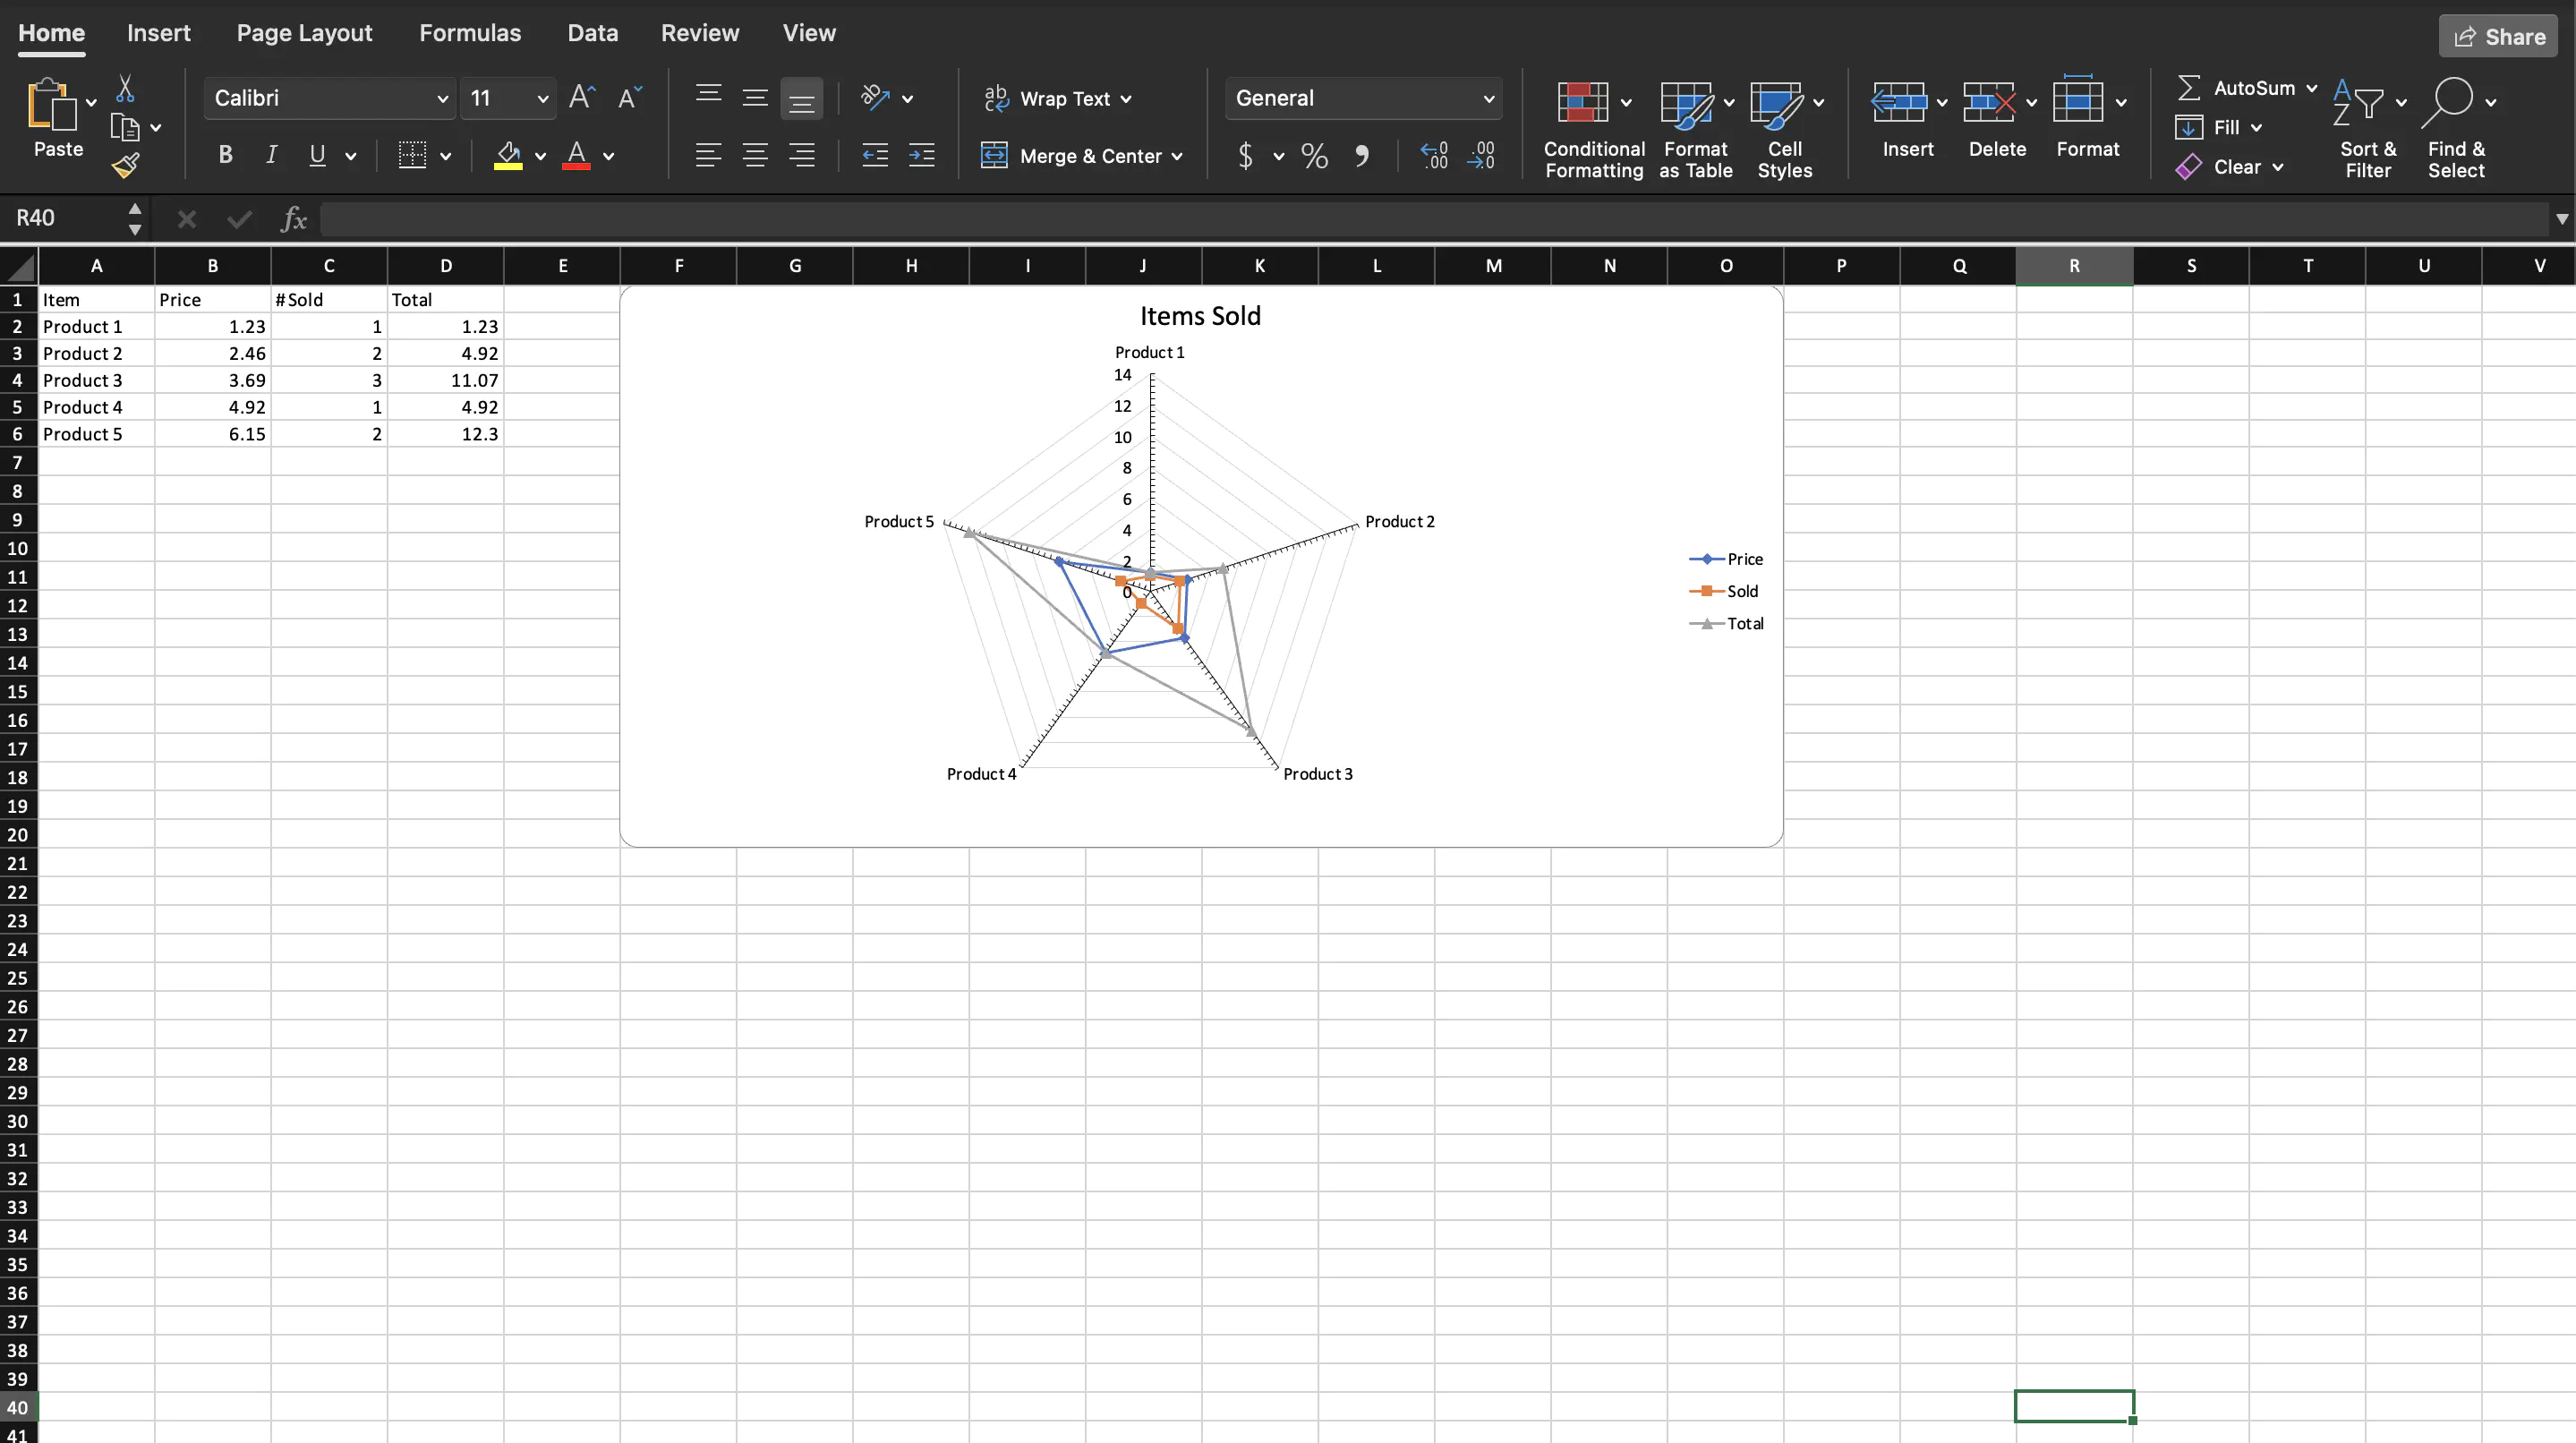Screen dimensions: 2576x1443
Task: Click the Comma Style icon
Action: (x=1361, y=155)
